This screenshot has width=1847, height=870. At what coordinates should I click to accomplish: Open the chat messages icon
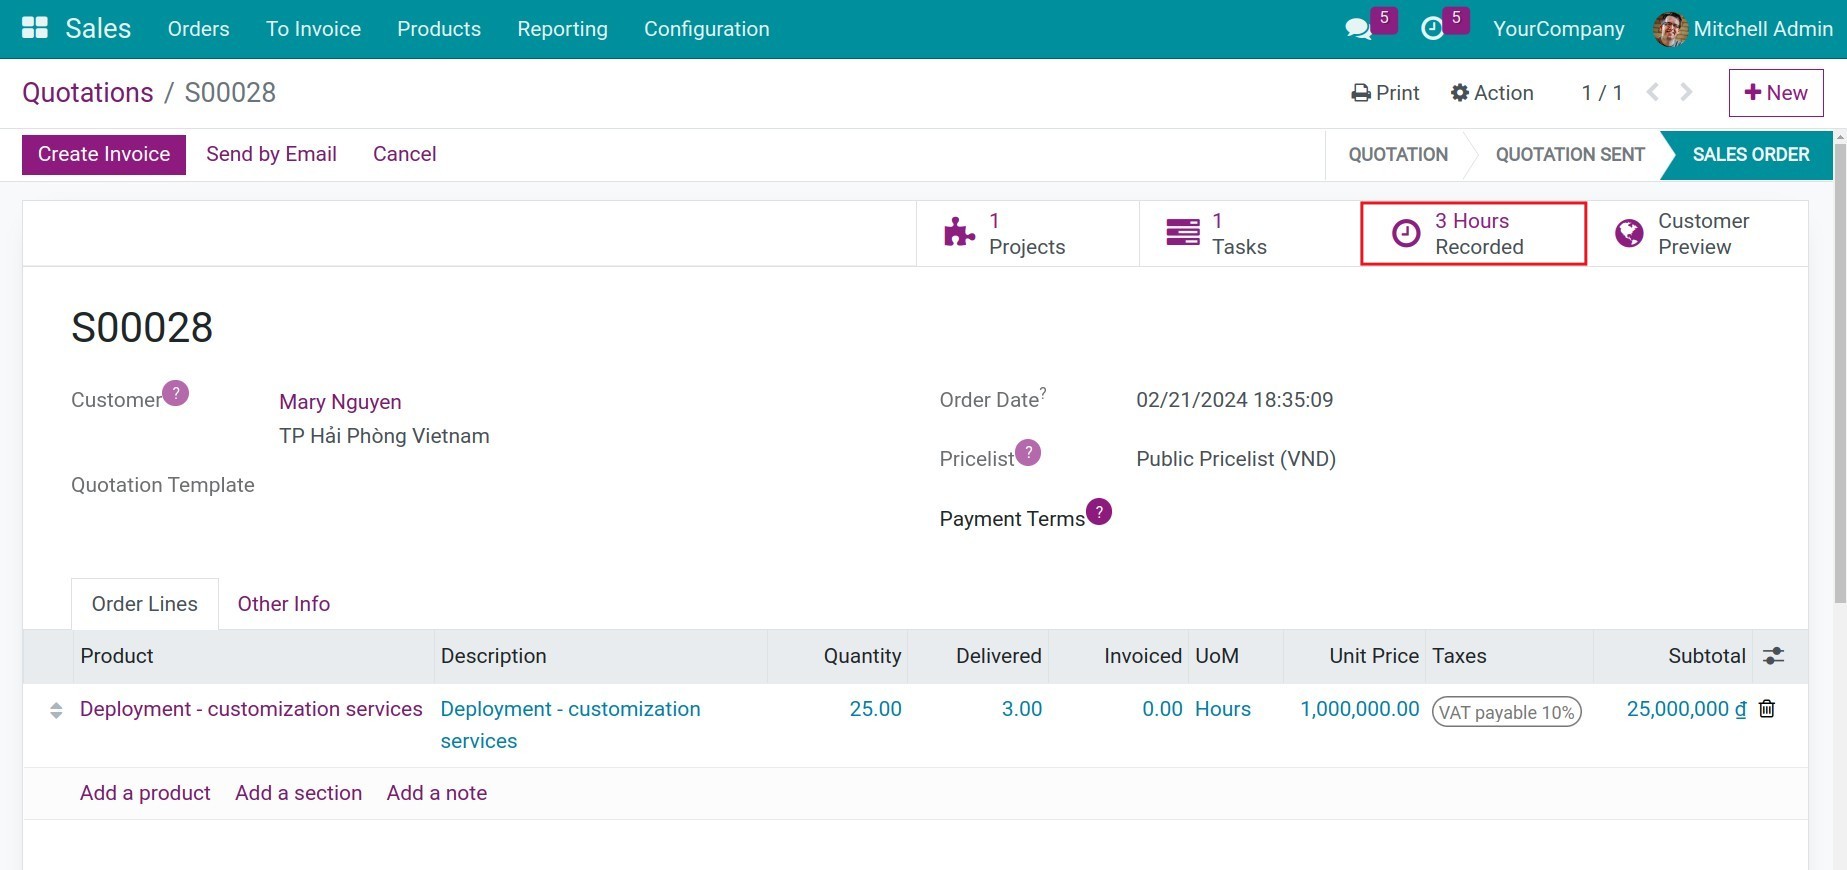1358,29
